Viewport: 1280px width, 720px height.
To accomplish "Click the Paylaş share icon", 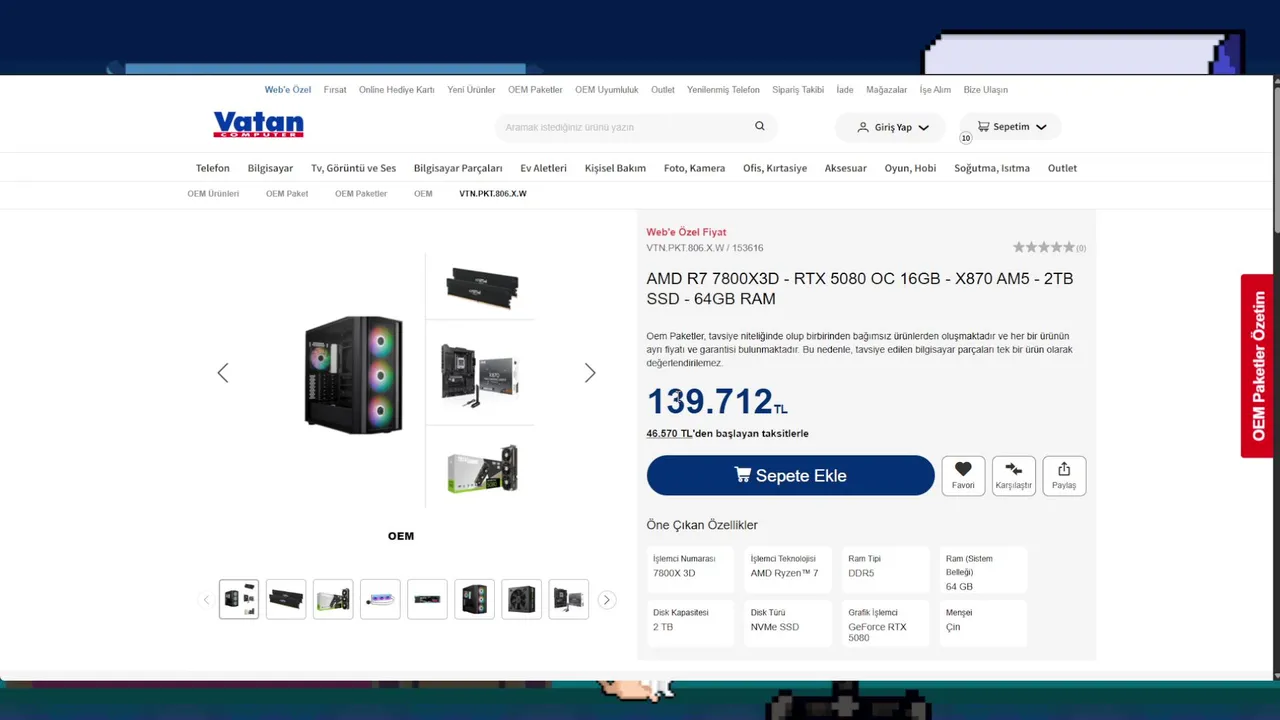I will click(1064, 469).
